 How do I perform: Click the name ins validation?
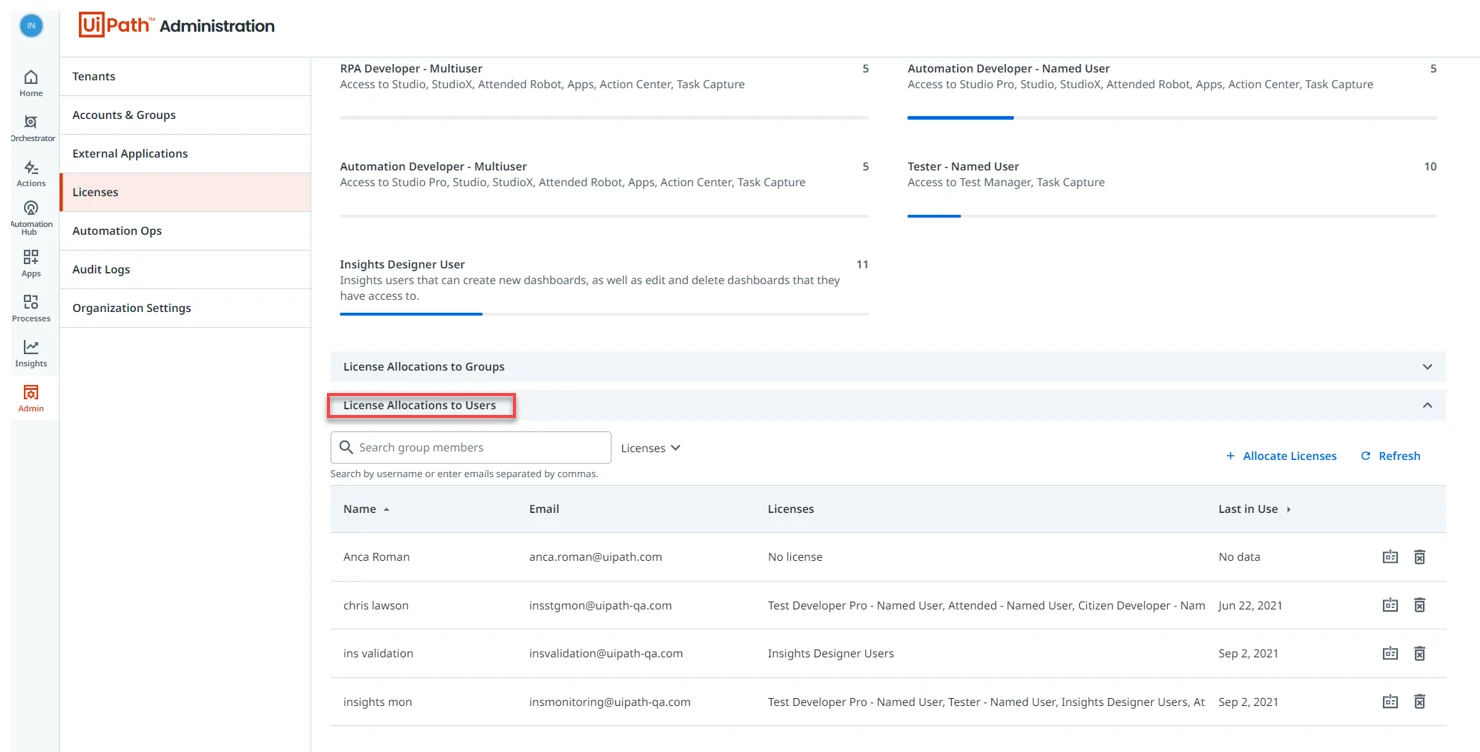378,653
